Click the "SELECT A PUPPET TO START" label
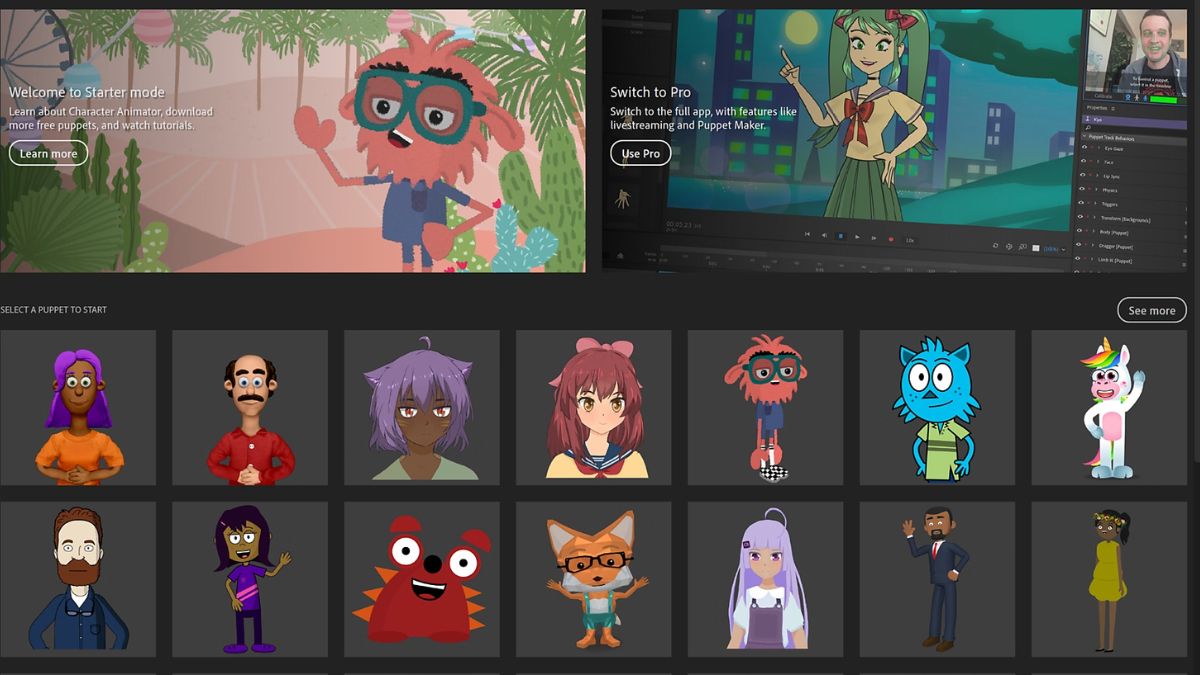This screenshot has height=675, width=1200. pos(54,310)
